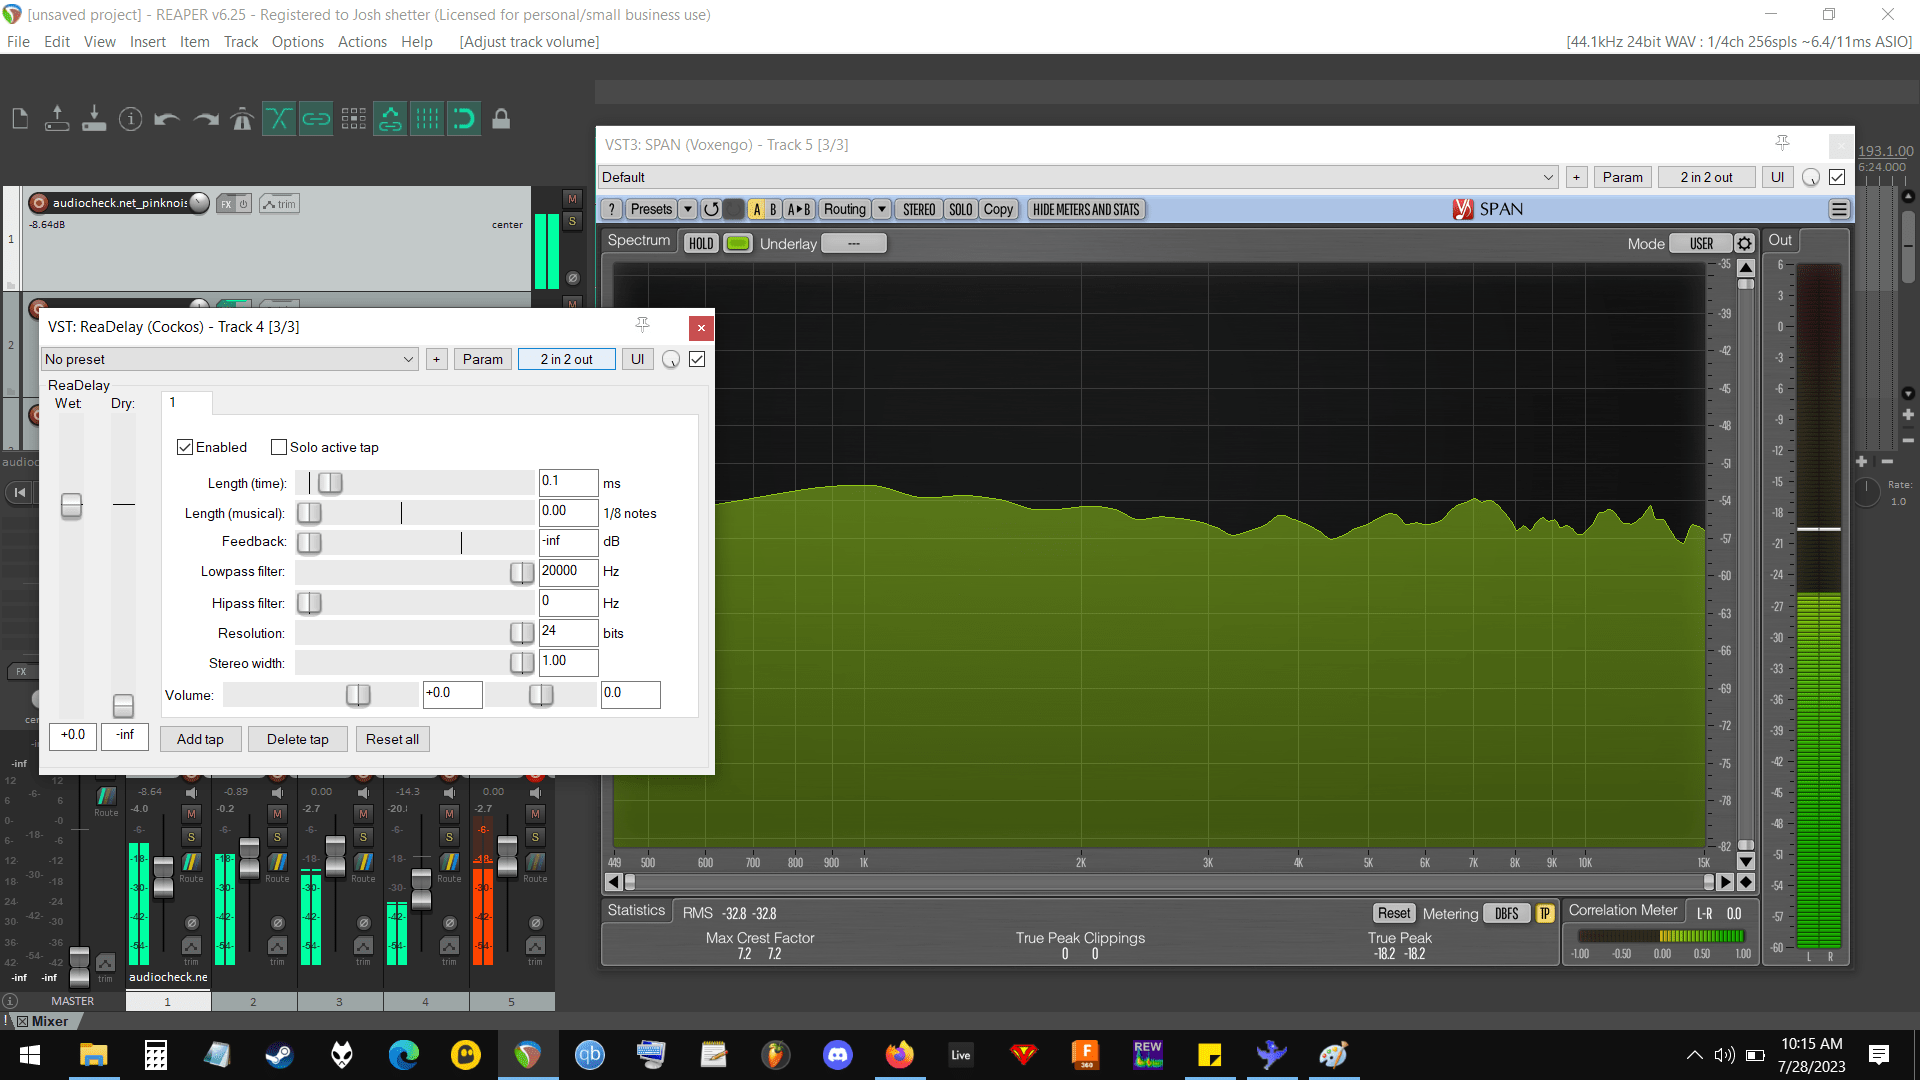Open the Insert menu

click(148, 42)
